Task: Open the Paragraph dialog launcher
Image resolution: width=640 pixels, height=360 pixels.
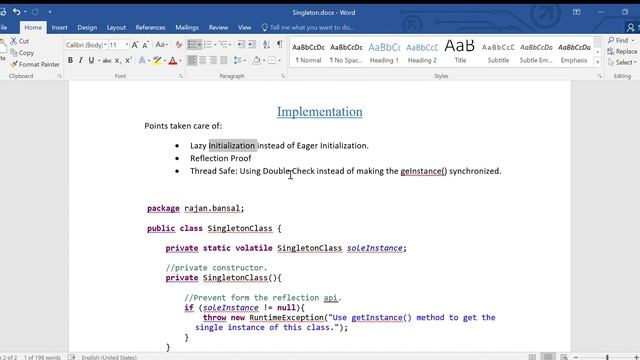Action: [x=283, y=76]
